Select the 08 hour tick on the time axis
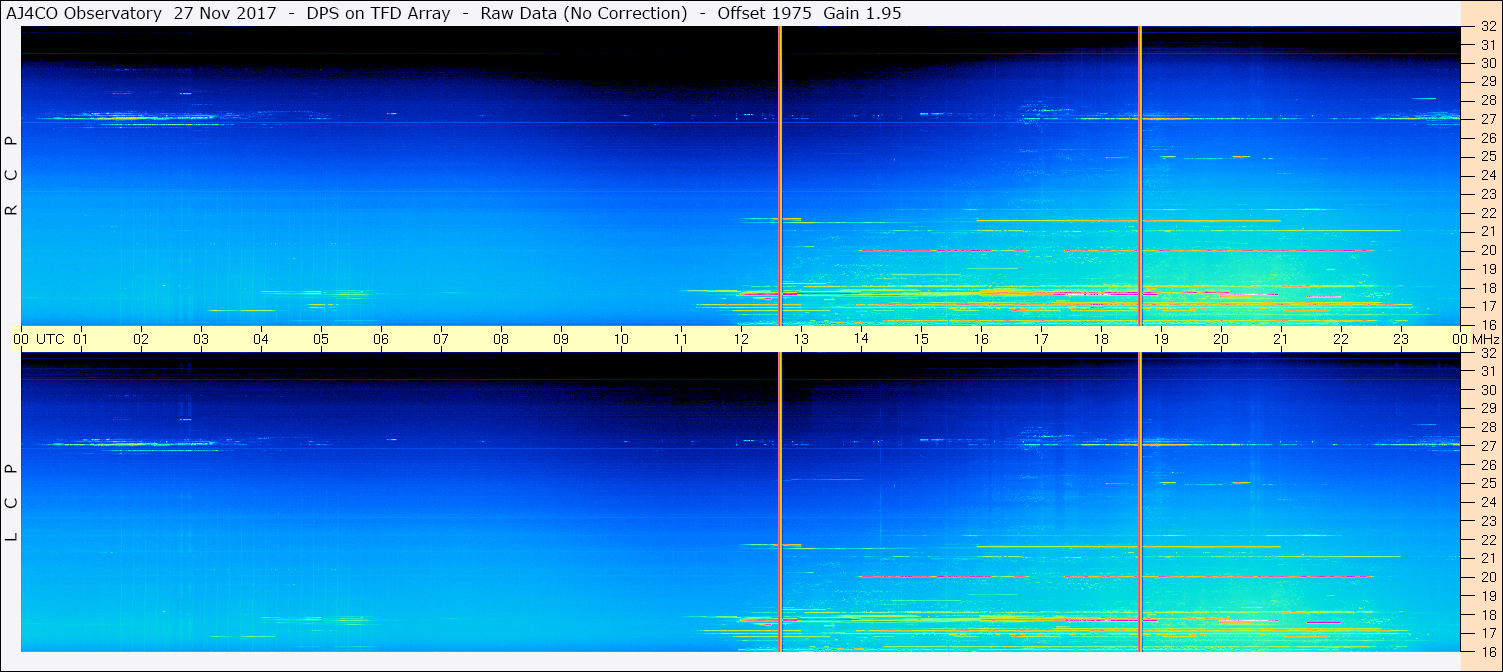1503x672 pixels. point(501,339)
